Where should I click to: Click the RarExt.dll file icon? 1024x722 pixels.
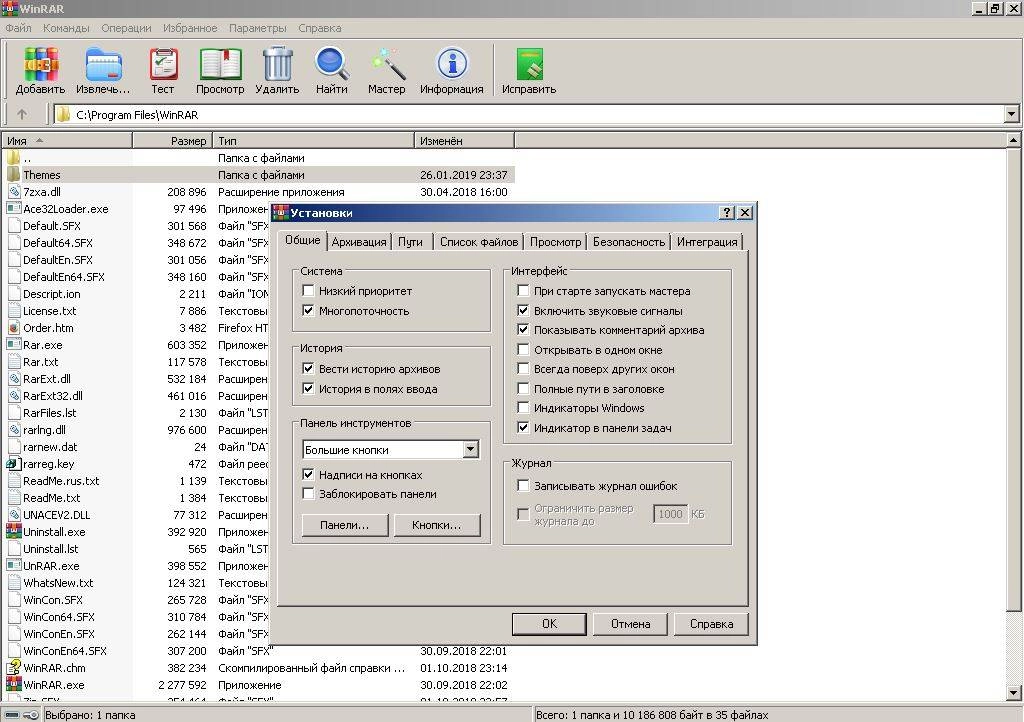coord(14,379)
